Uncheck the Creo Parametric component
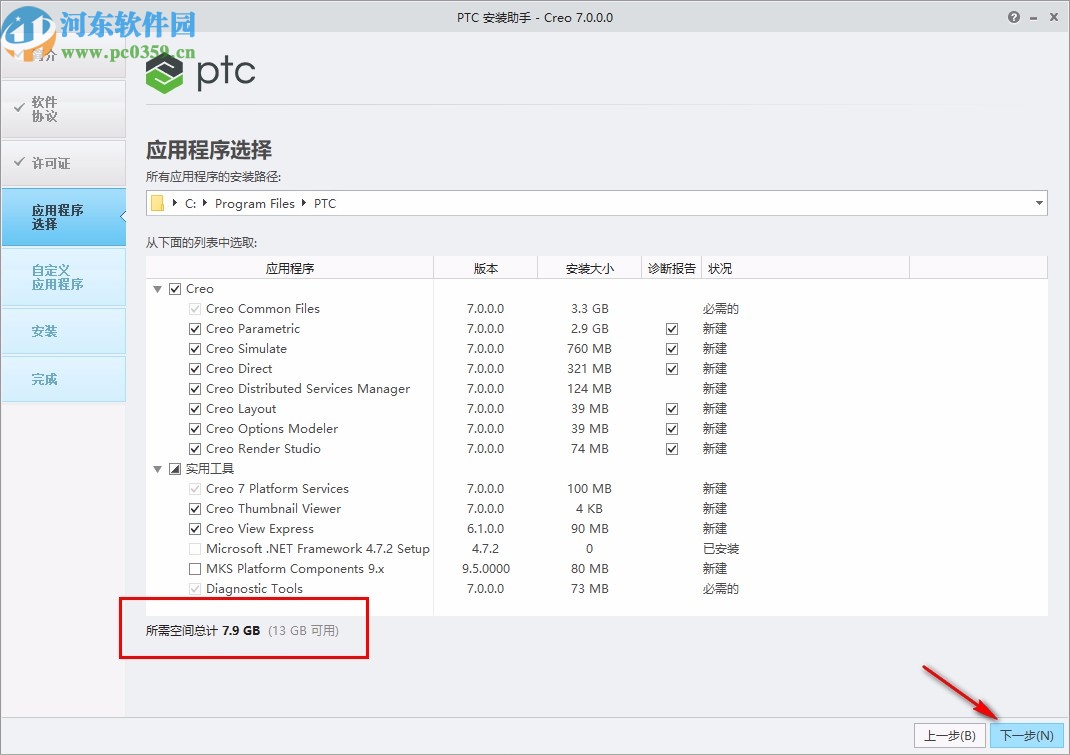Viewport: 1070px width, 755px height. (194, 328)
